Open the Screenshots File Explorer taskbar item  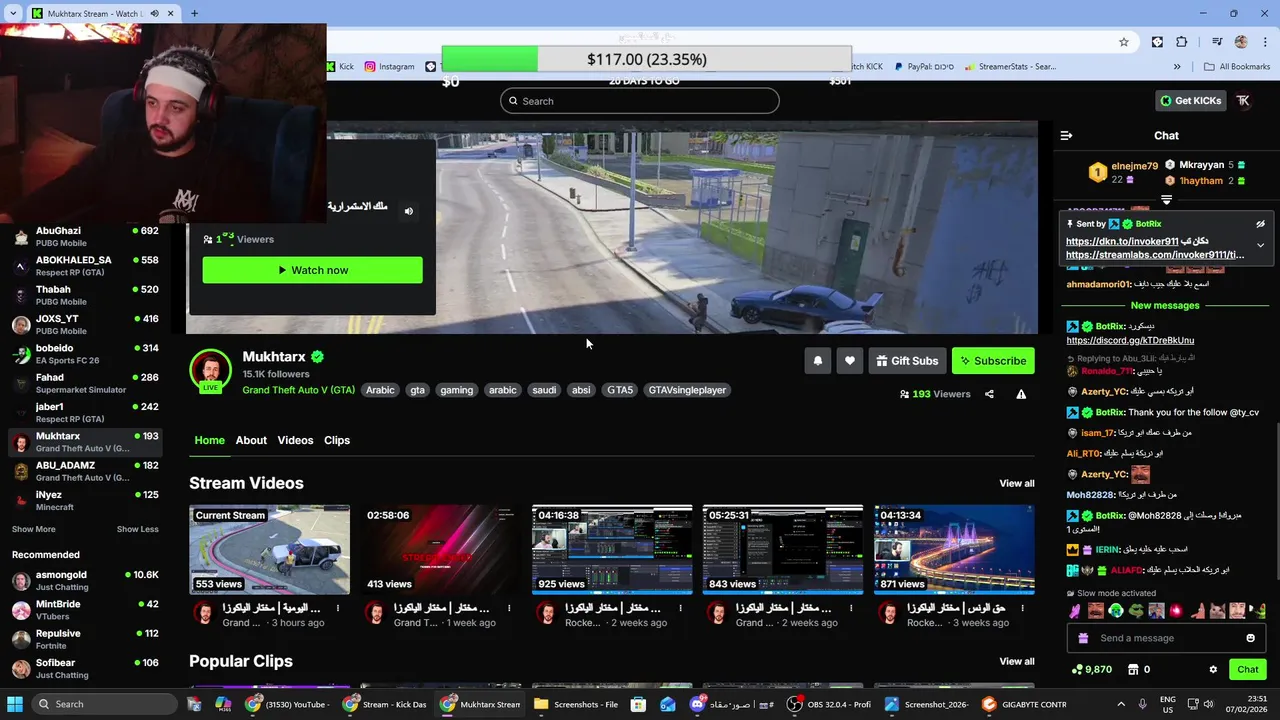pos(576,704)
